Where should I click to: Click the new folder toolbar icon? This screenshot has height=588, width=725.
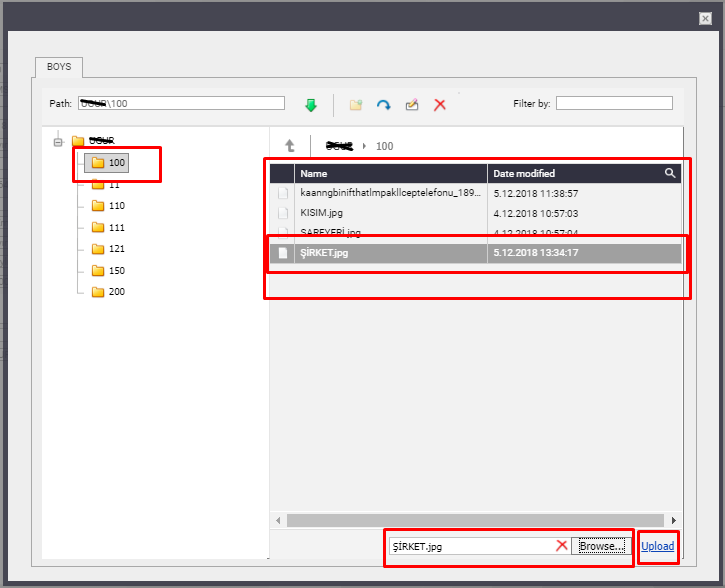pos(355,104)
